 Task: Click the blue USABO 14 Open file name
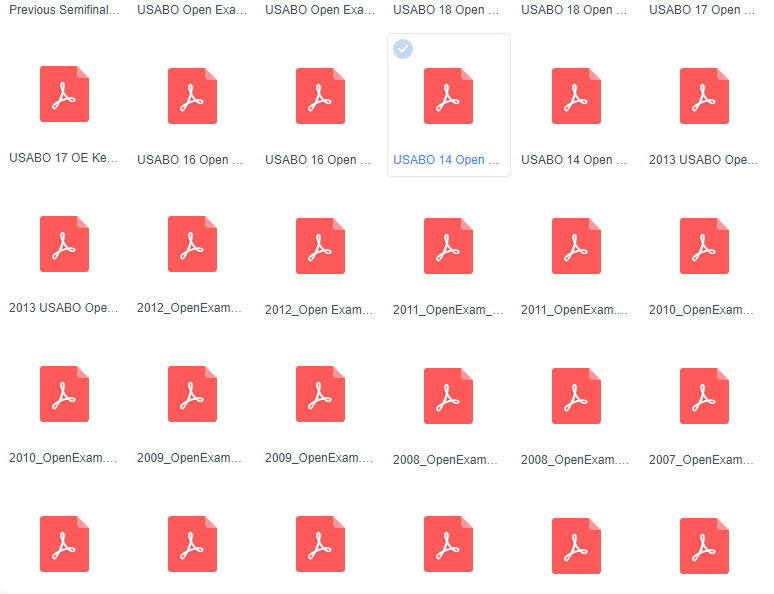click(x=447, y=160)
